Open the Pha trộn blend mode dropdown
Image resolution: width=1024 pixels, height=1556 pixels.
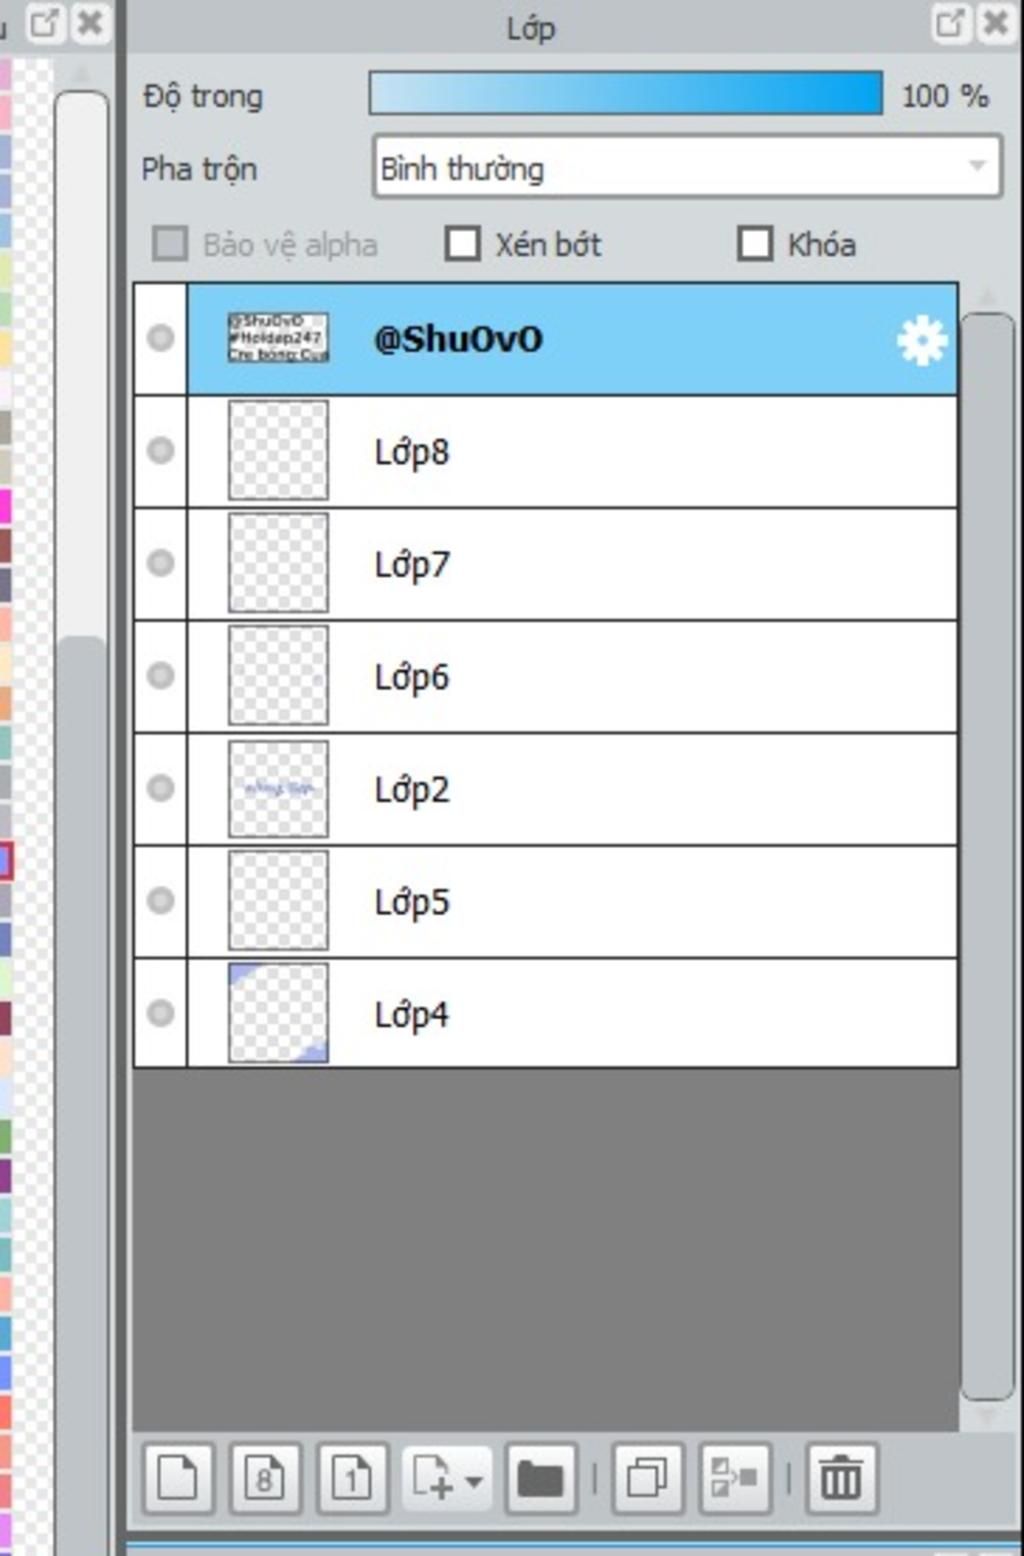click(687, 167)
